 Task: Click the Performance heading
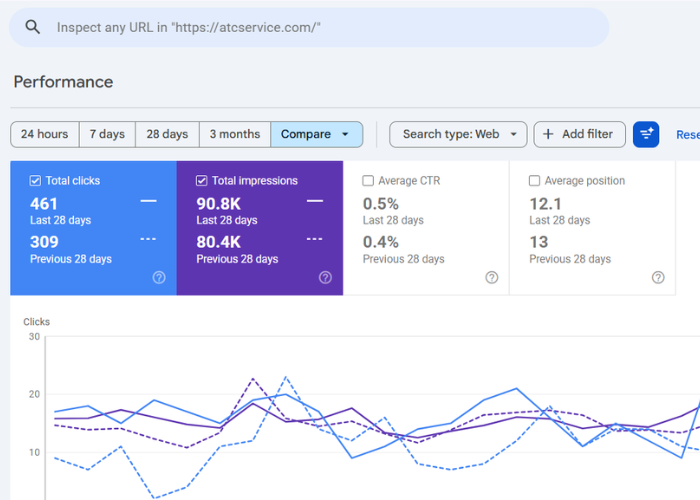click(63, 82)
